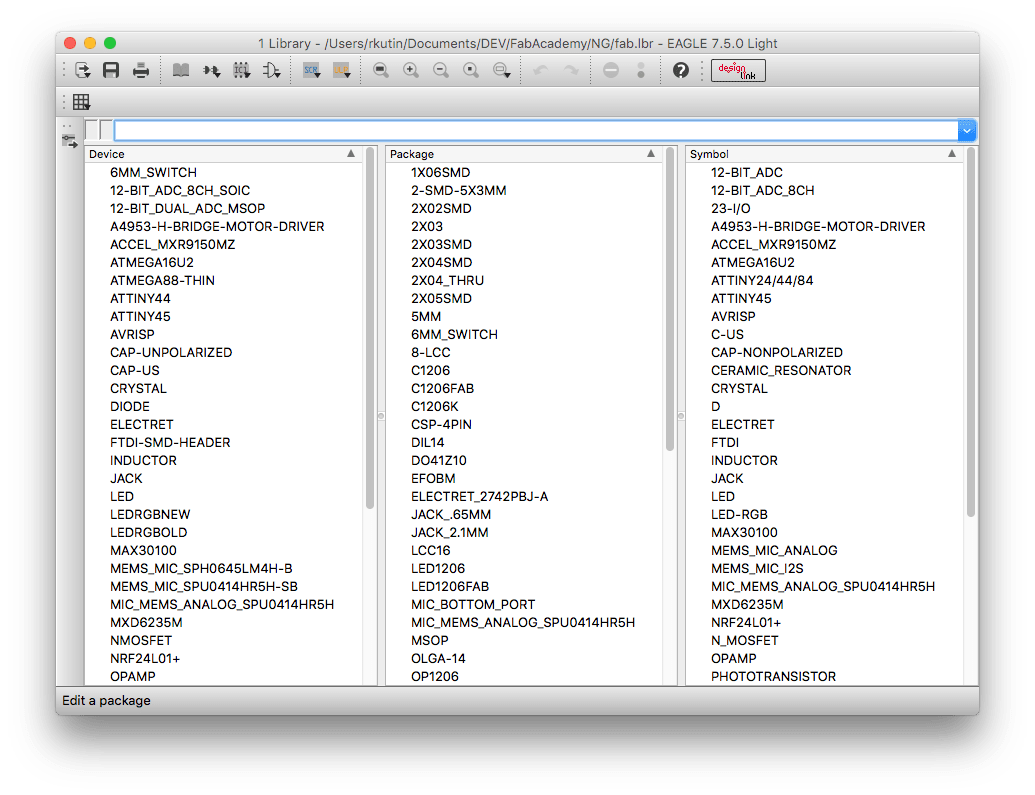Select device CAP-UNPOLARIZED
Image resolution: width=1035 pixels, height=795 pixels.
point(171,352)
